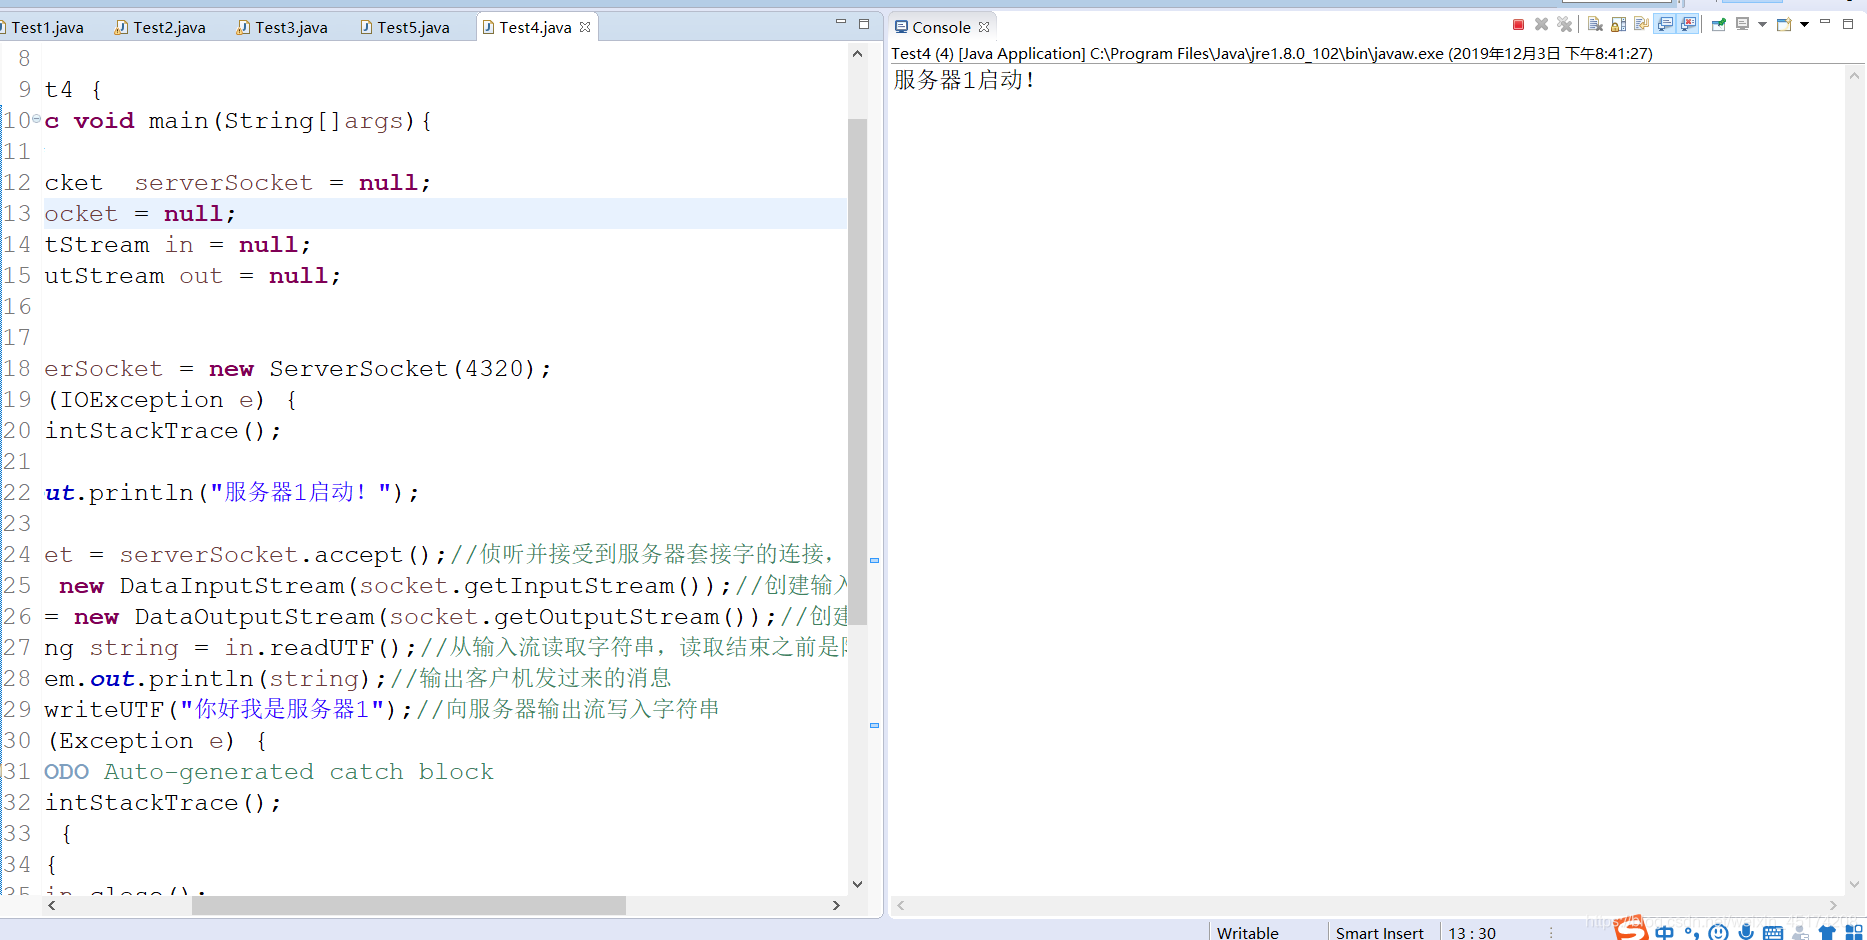Click up arrow of editor vertical scrollbar
The width and height of the screenshot is (1867, 940).
pyautogui.click(x=857, y=54)
